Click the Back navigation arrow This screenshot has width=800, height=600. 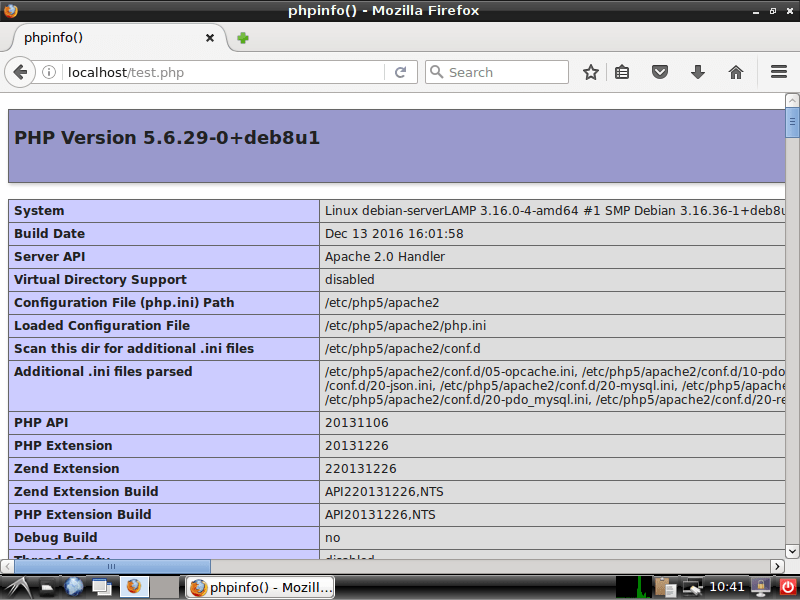20,71
